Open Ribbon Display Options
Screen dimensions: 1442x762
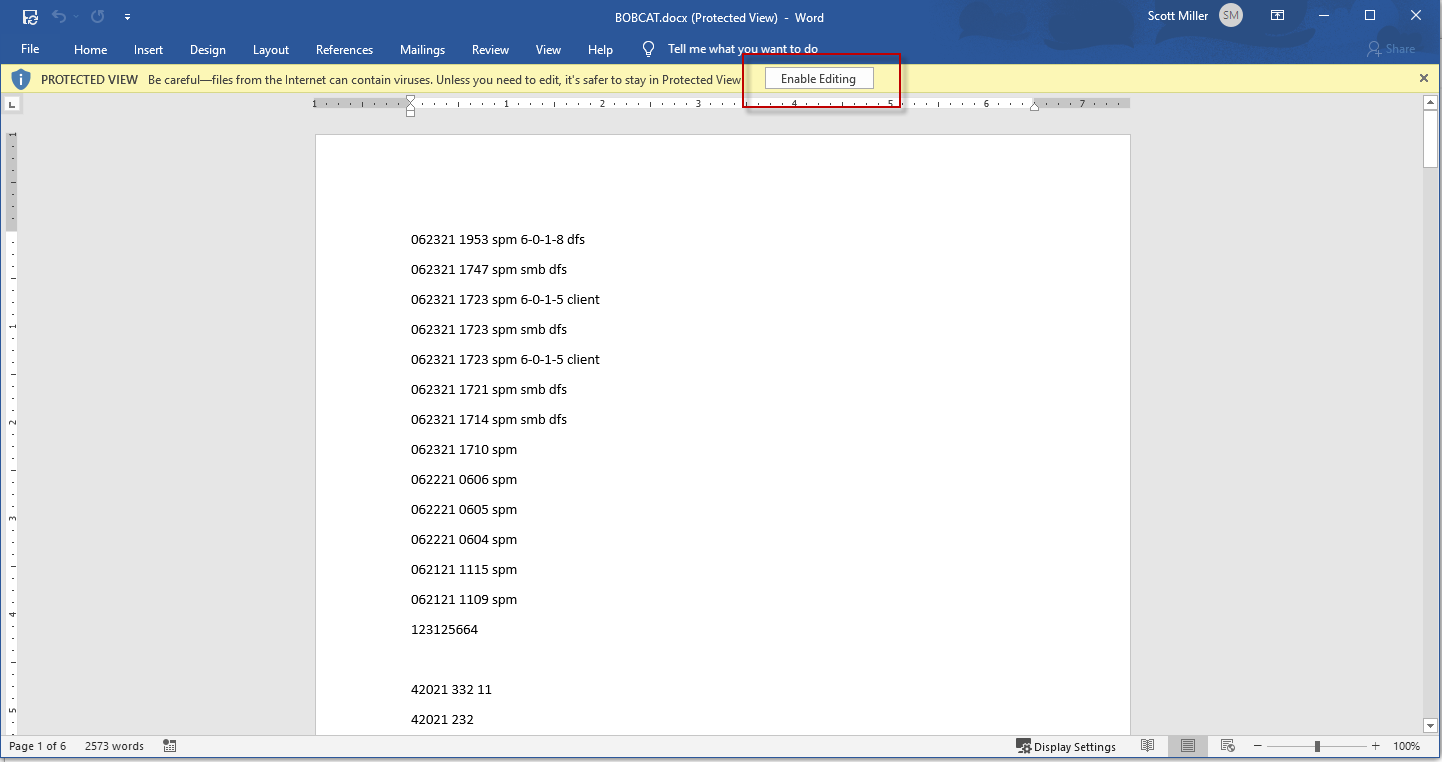1277,16
